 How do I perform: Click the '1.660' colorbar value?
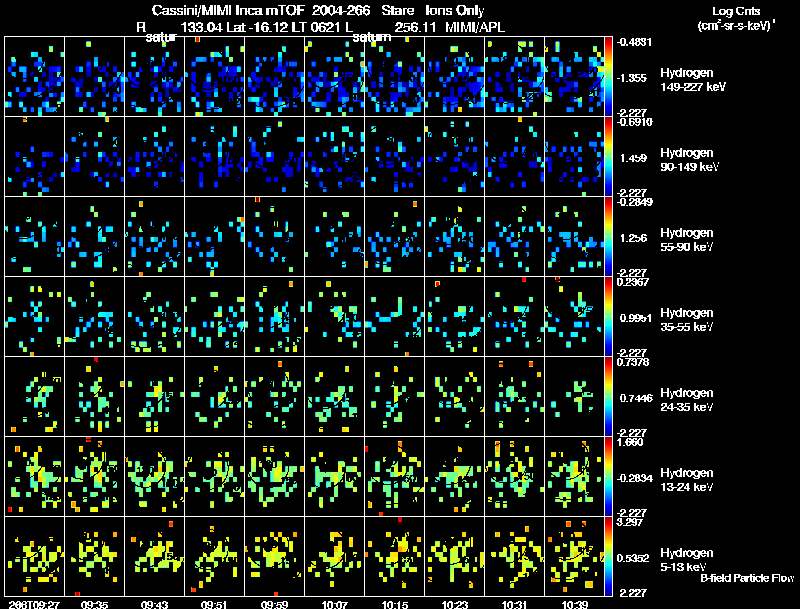[630, 442]
